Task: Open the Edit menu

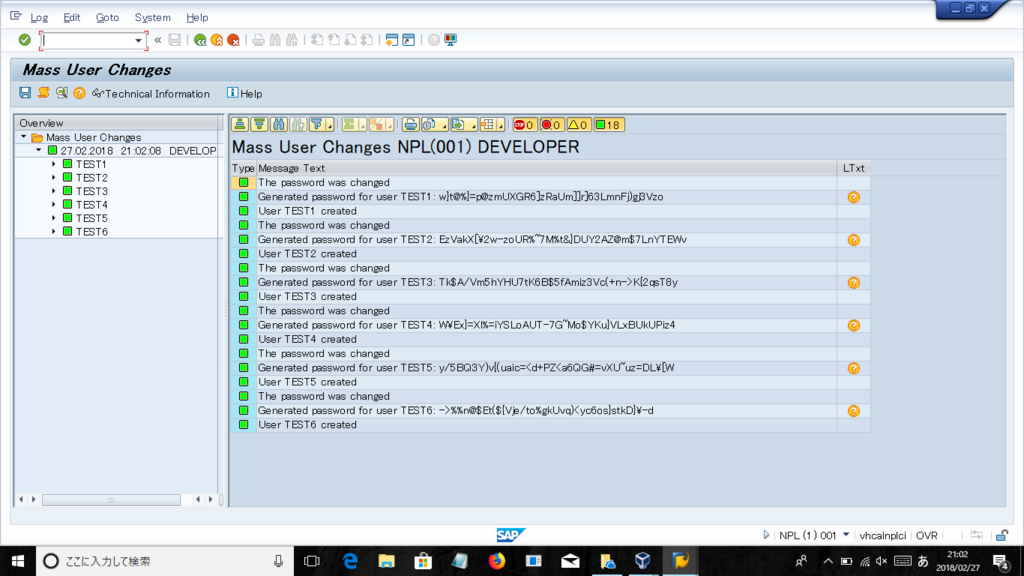Action: coord(72,18)
